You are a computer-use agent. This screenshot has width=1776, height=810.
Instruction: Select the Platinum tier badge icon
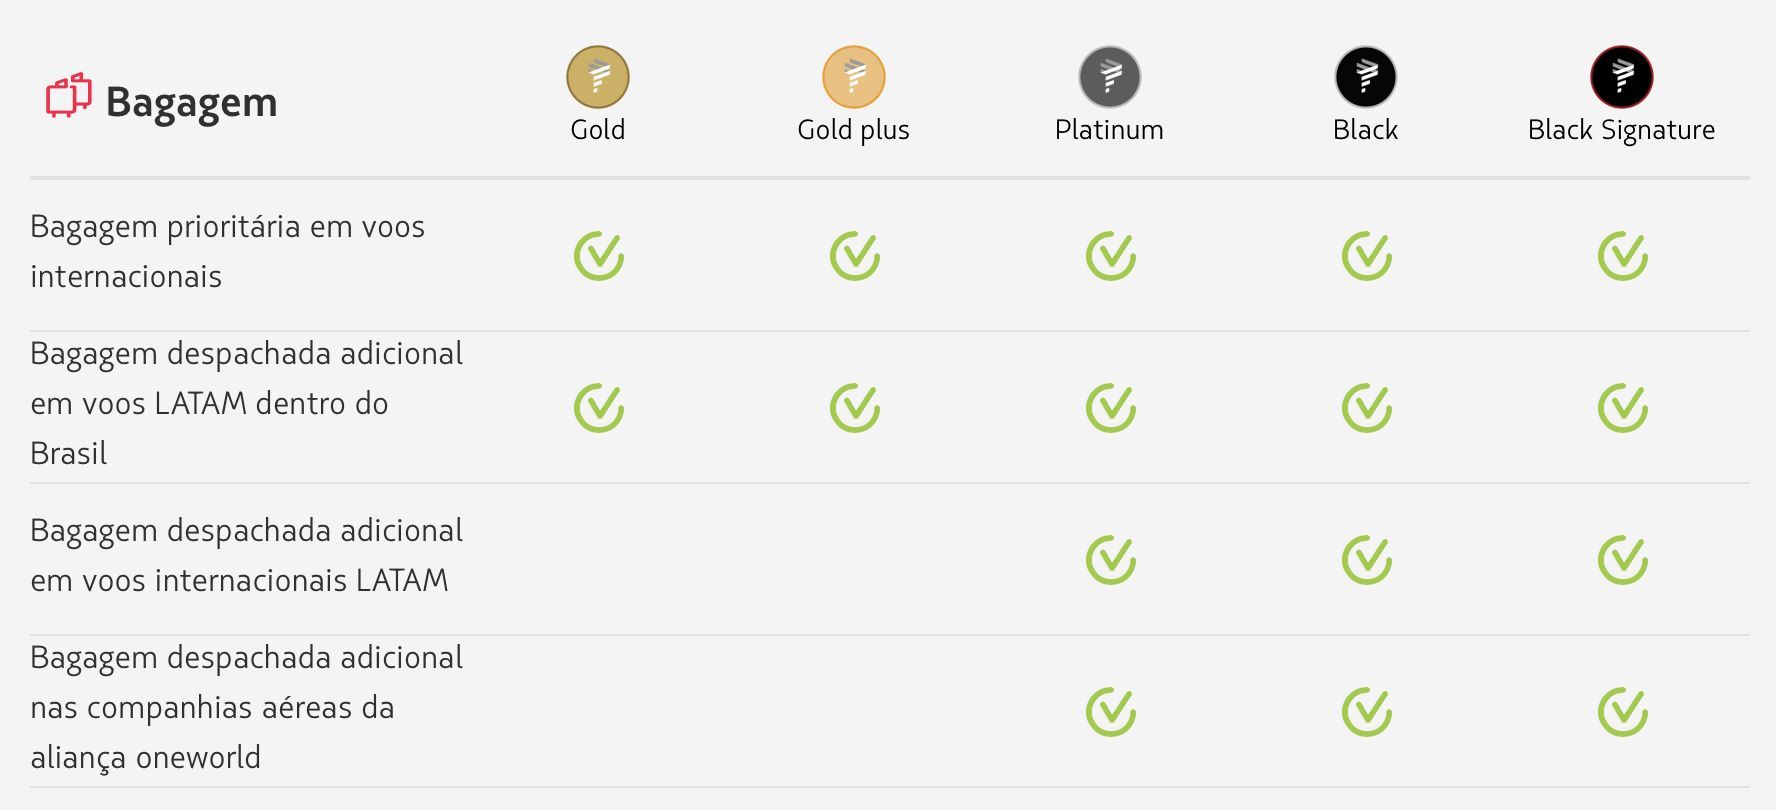click(x=1110, y=77)
